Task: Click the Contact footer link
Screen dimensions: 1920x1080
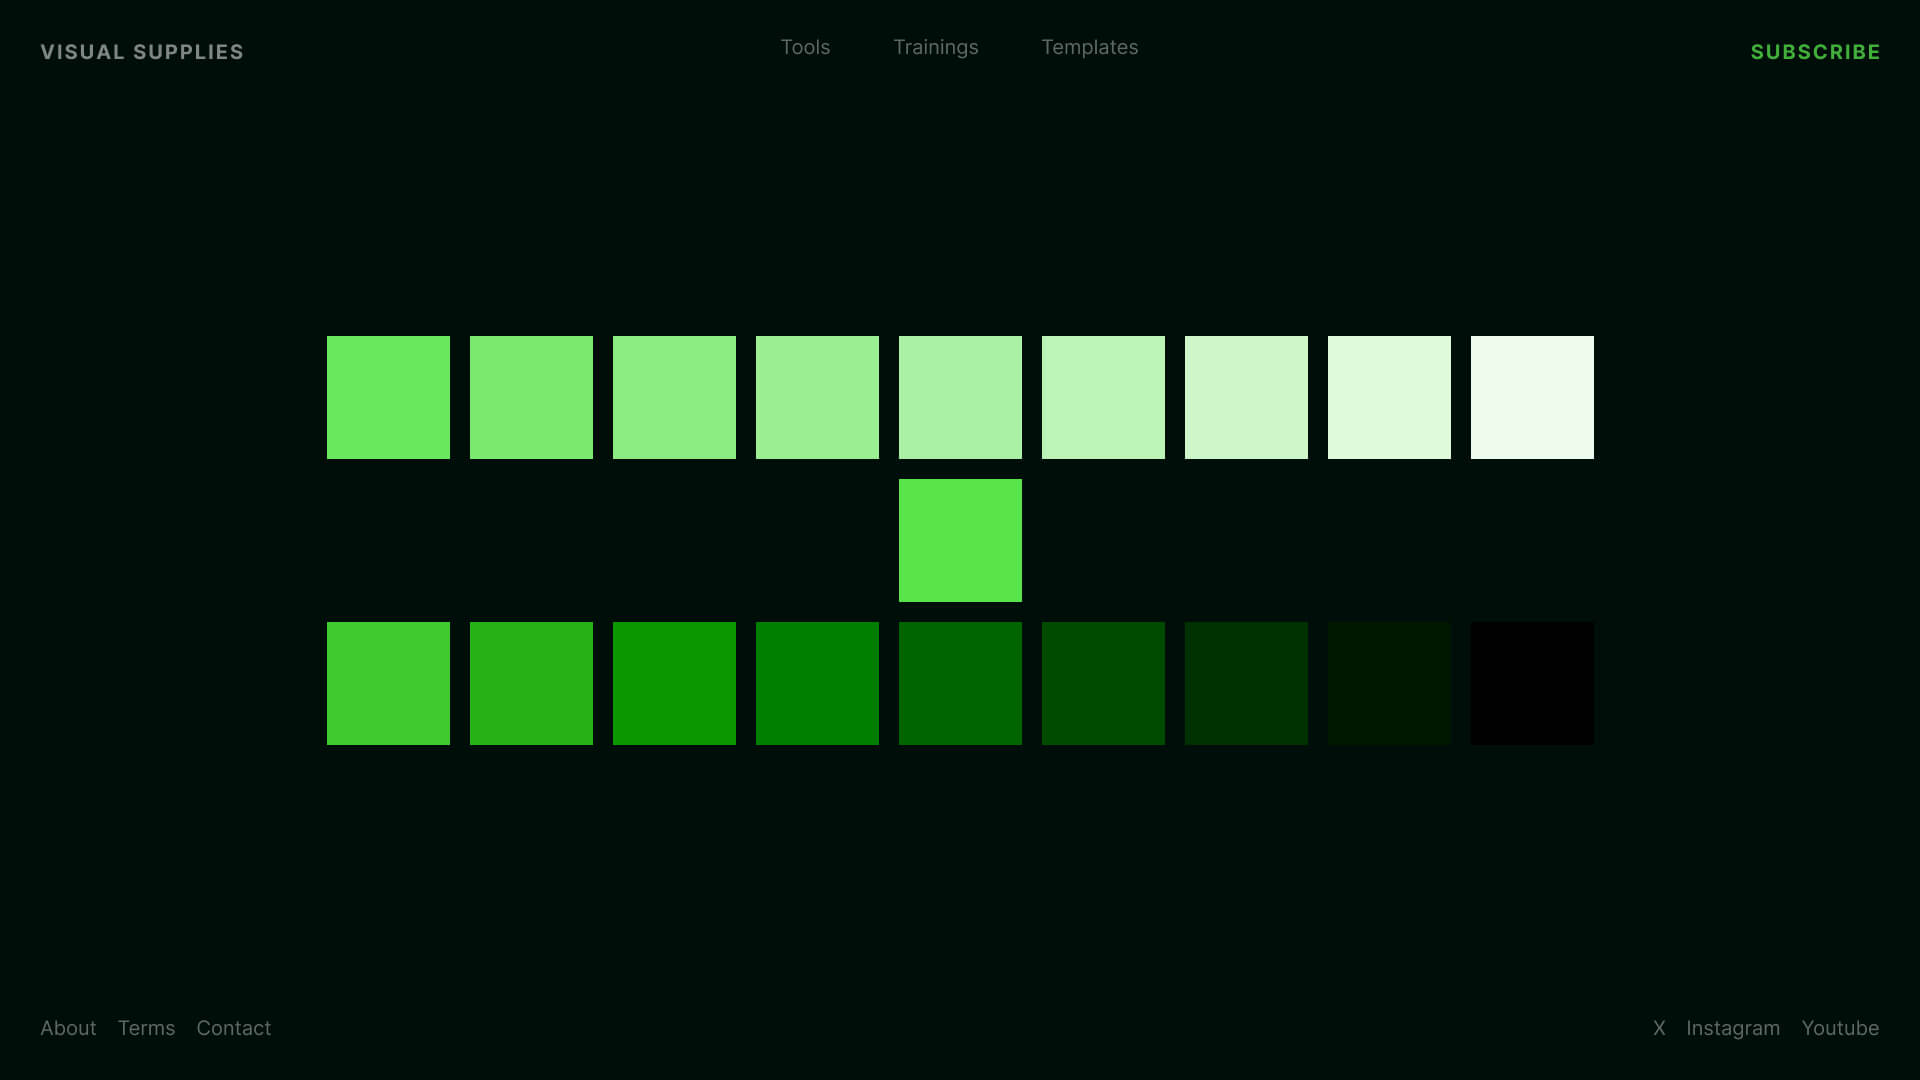Action: pos(233,1028)
